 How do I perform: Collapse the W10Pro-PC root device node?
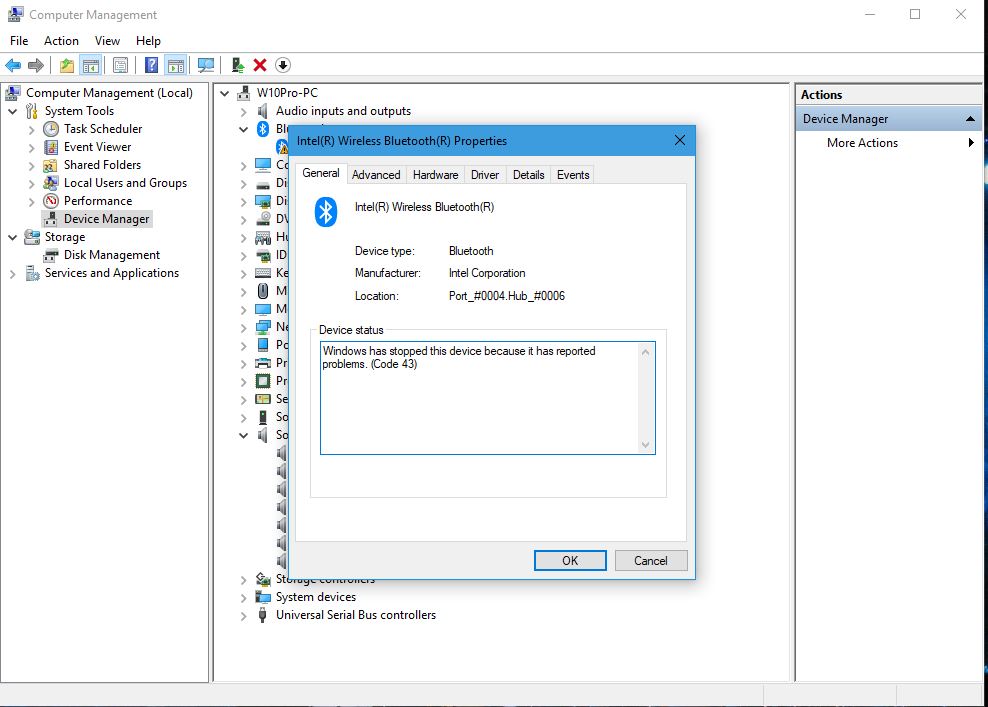(x=224, y=93)
